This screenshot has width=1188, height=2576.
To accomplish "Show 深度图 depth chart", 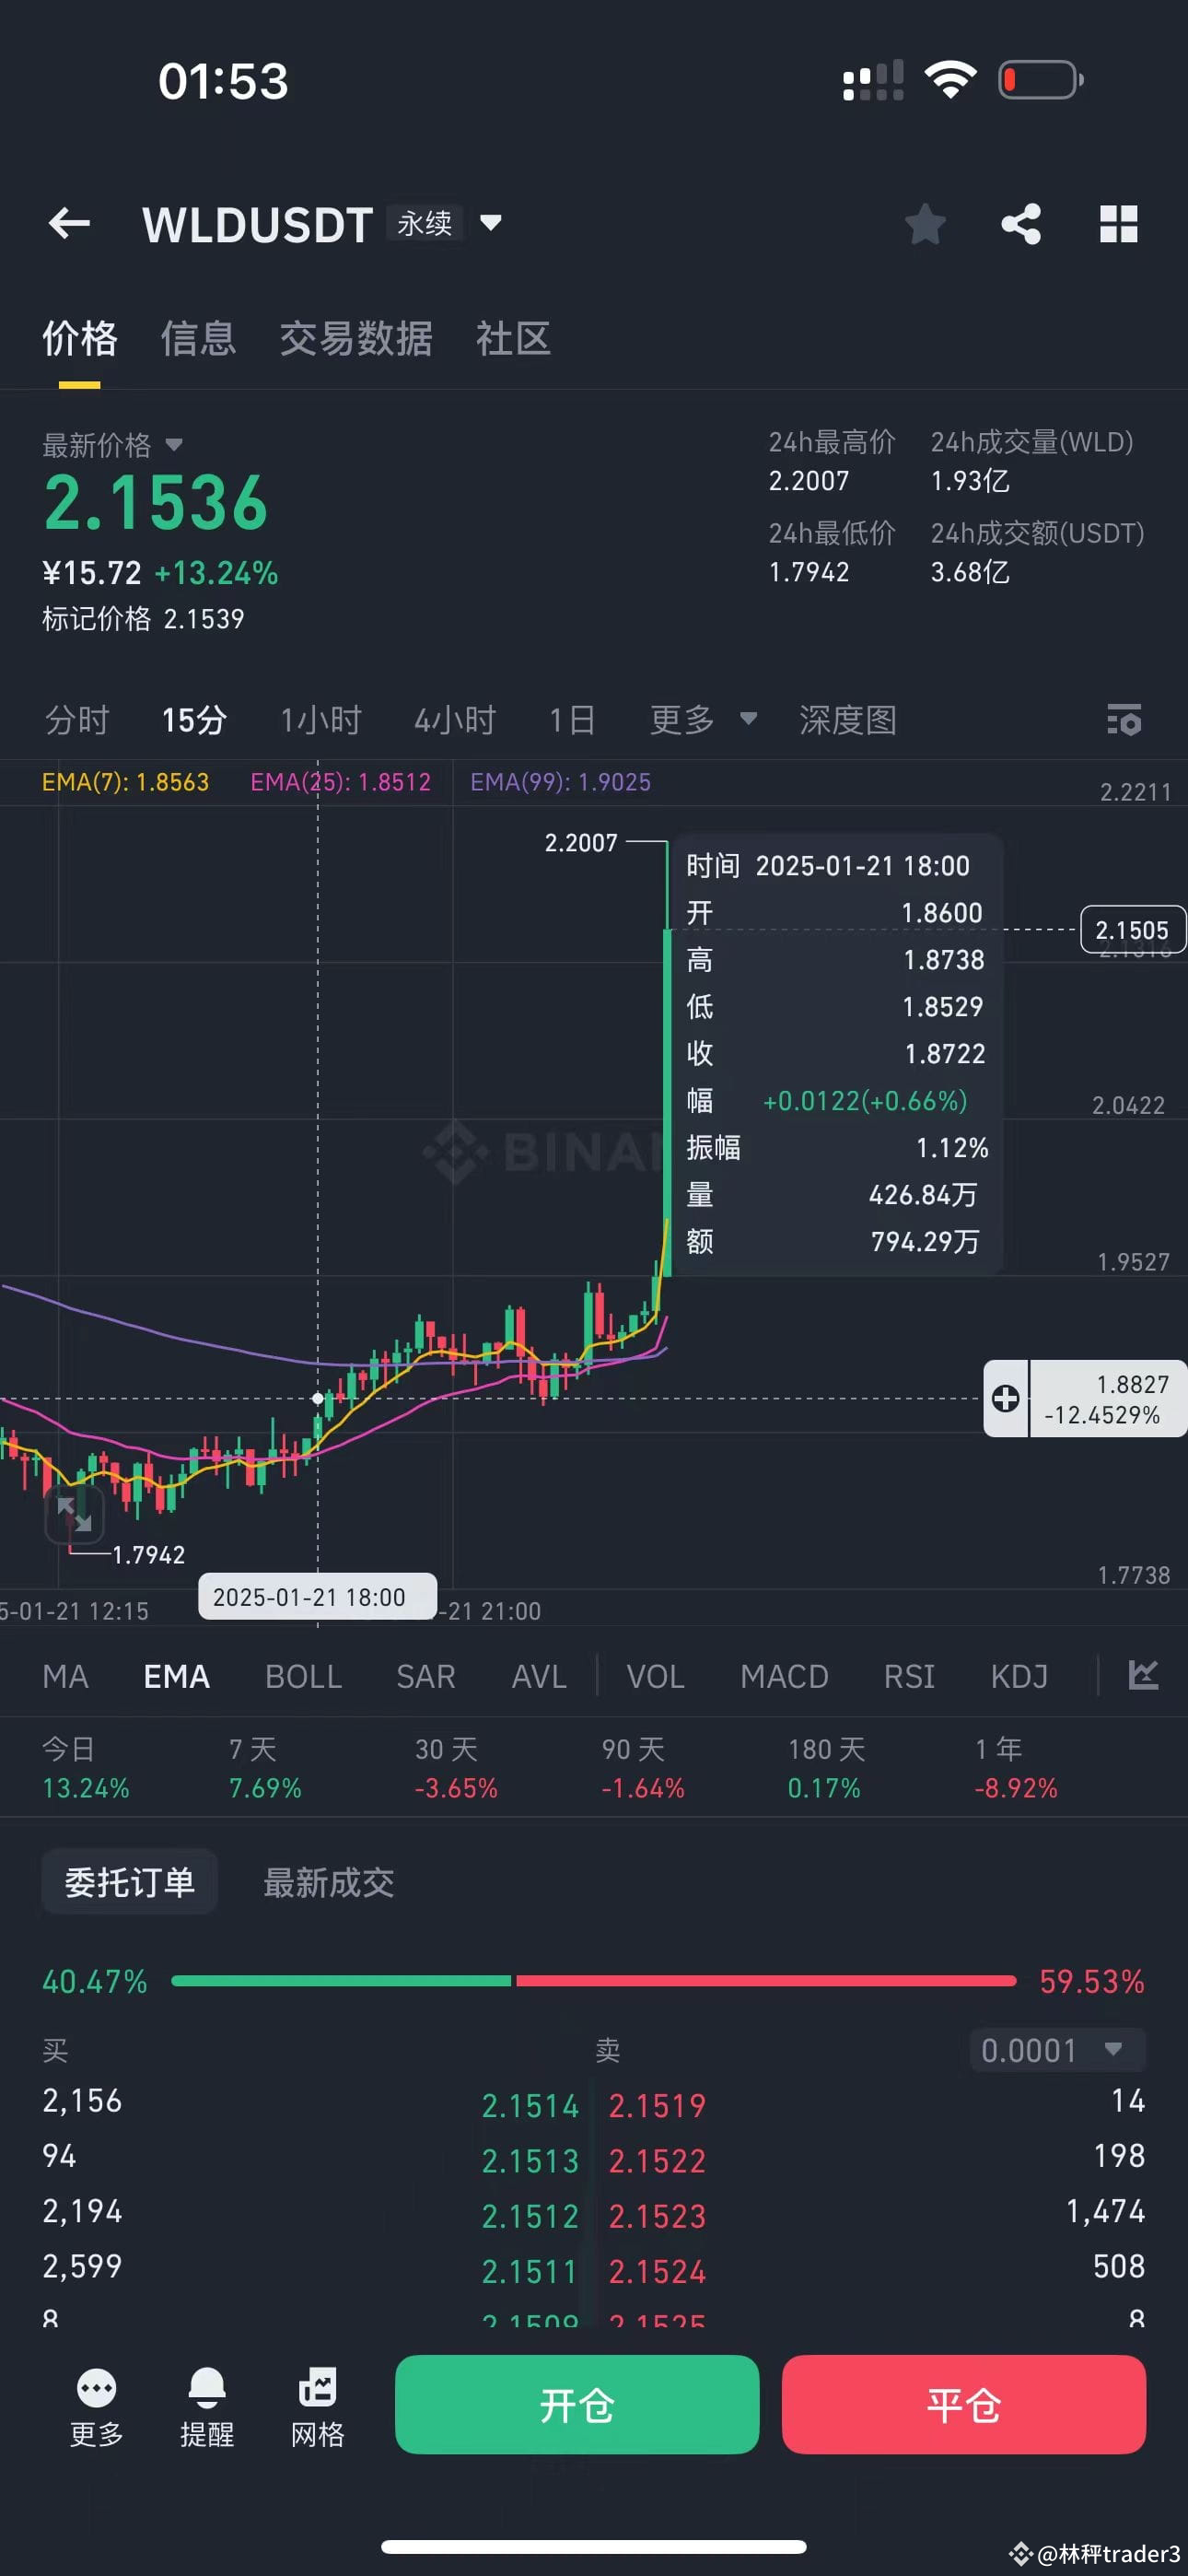I will pos(848,719).
